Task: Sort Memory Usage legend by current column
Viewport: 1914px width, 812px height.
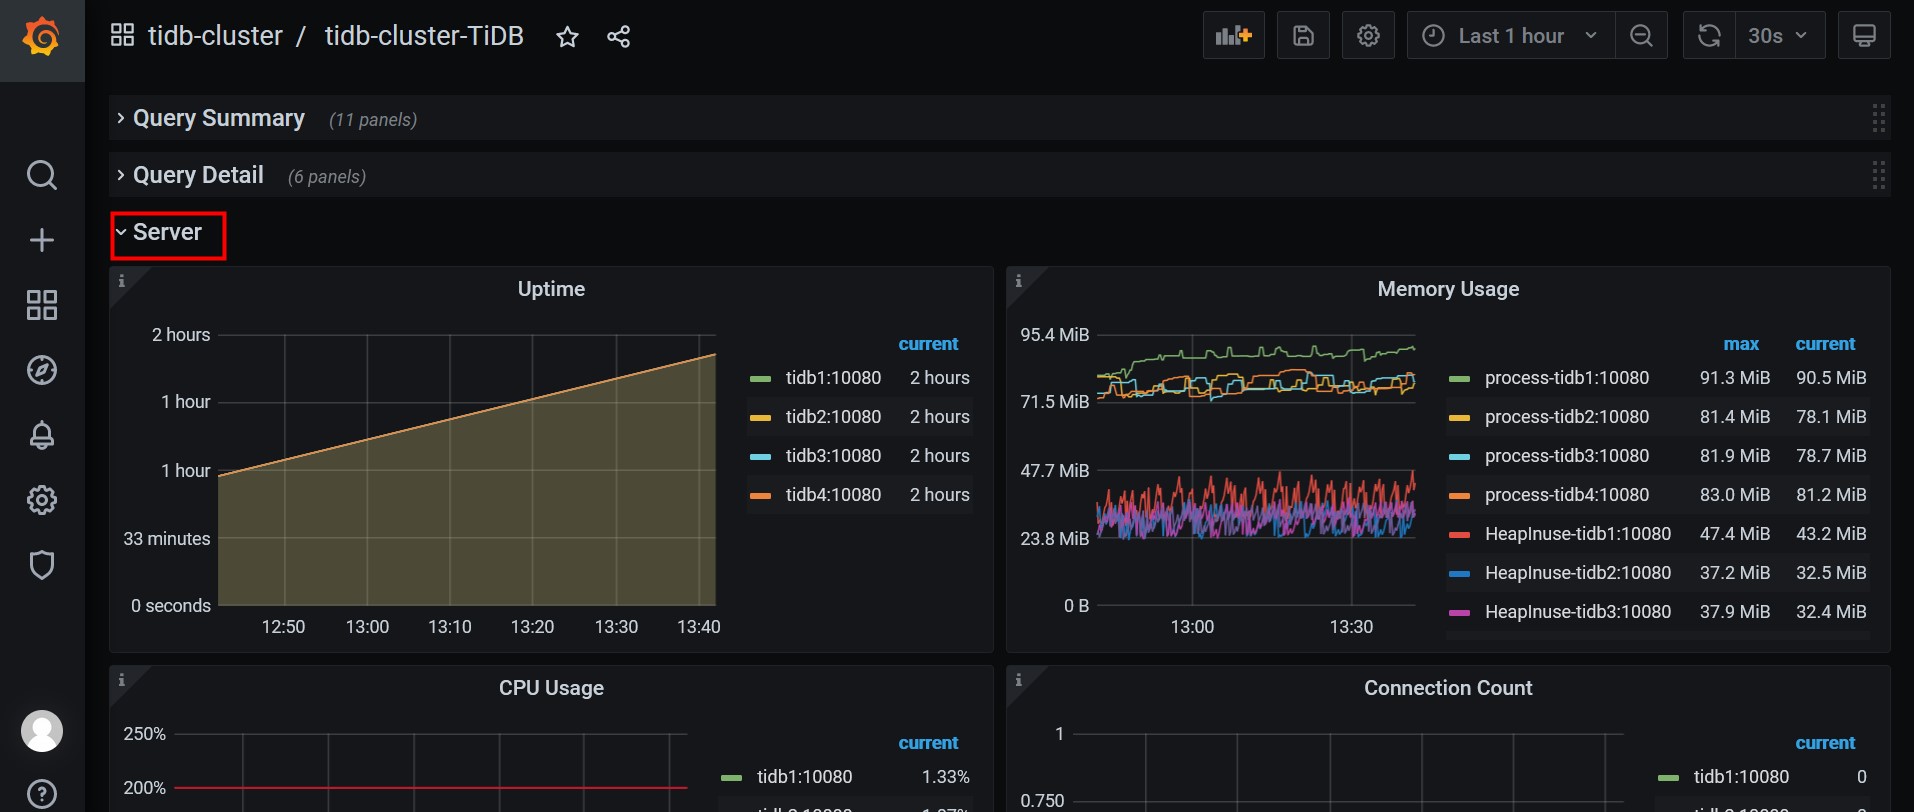Action: [x=1825, y=344]
